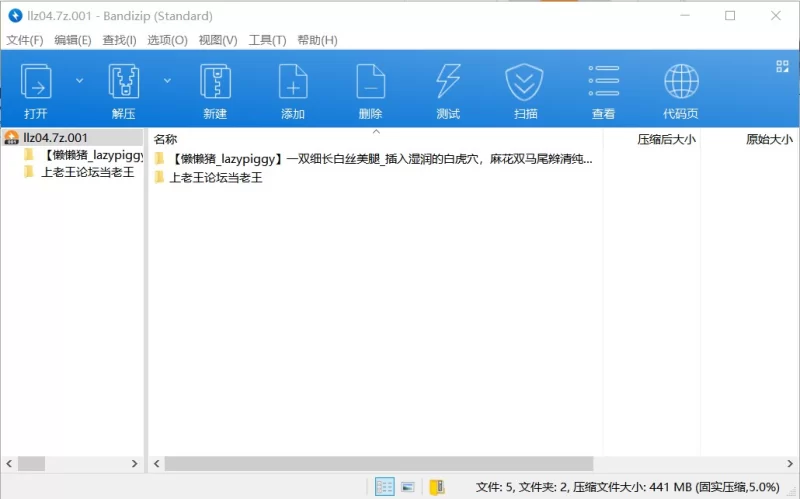Open the 编辑(E) menu
The width and height of the screenshot is (800, 499).
tap(73, 40)
